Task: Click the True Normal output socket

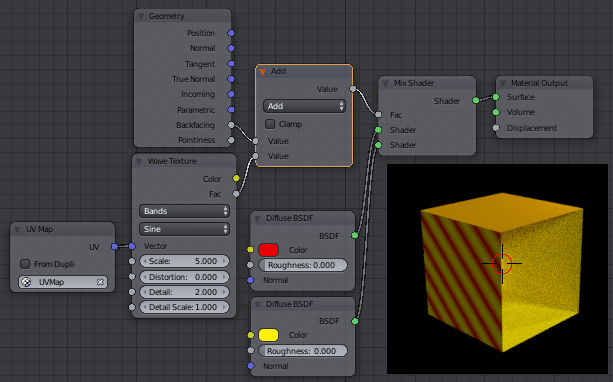Action: click(x=231, y=79)
